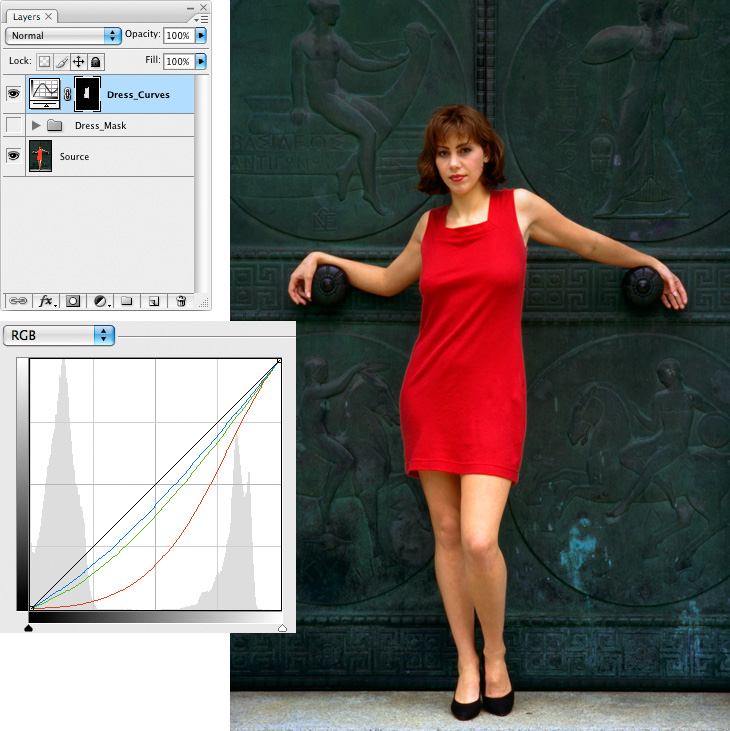Enable lock transparent pixels
Screen dimensions: 730x731
(44, 61)
